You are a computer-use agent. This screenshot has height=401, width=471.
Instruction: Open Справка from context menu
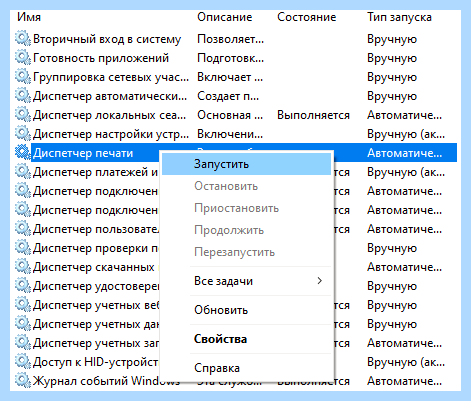tap(246, 368)
